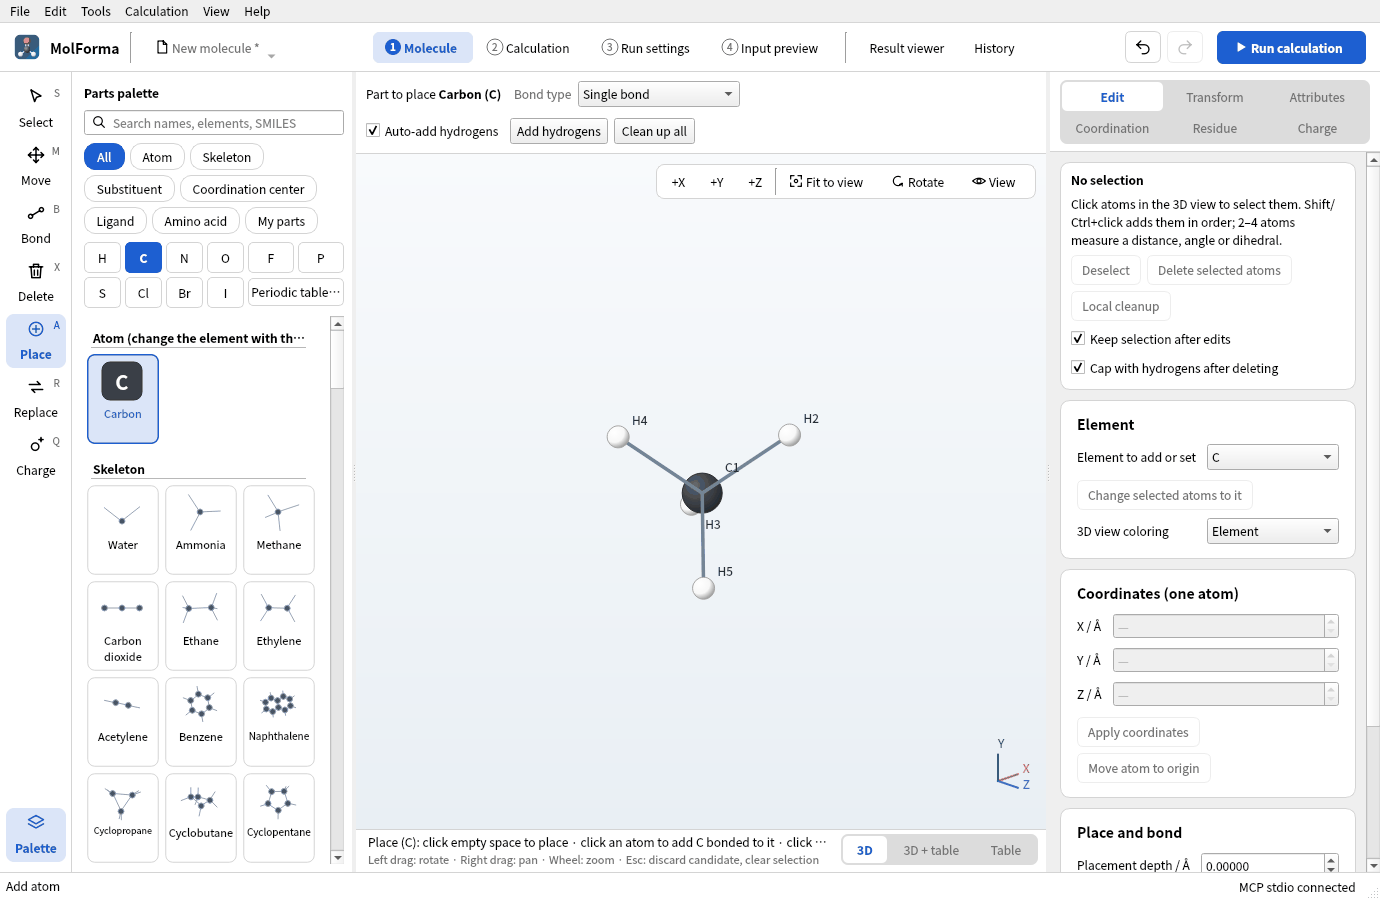This screenshot has width=1380, height=900.
Task: Open the Bond type dropdown
Action: pos(659,94)
